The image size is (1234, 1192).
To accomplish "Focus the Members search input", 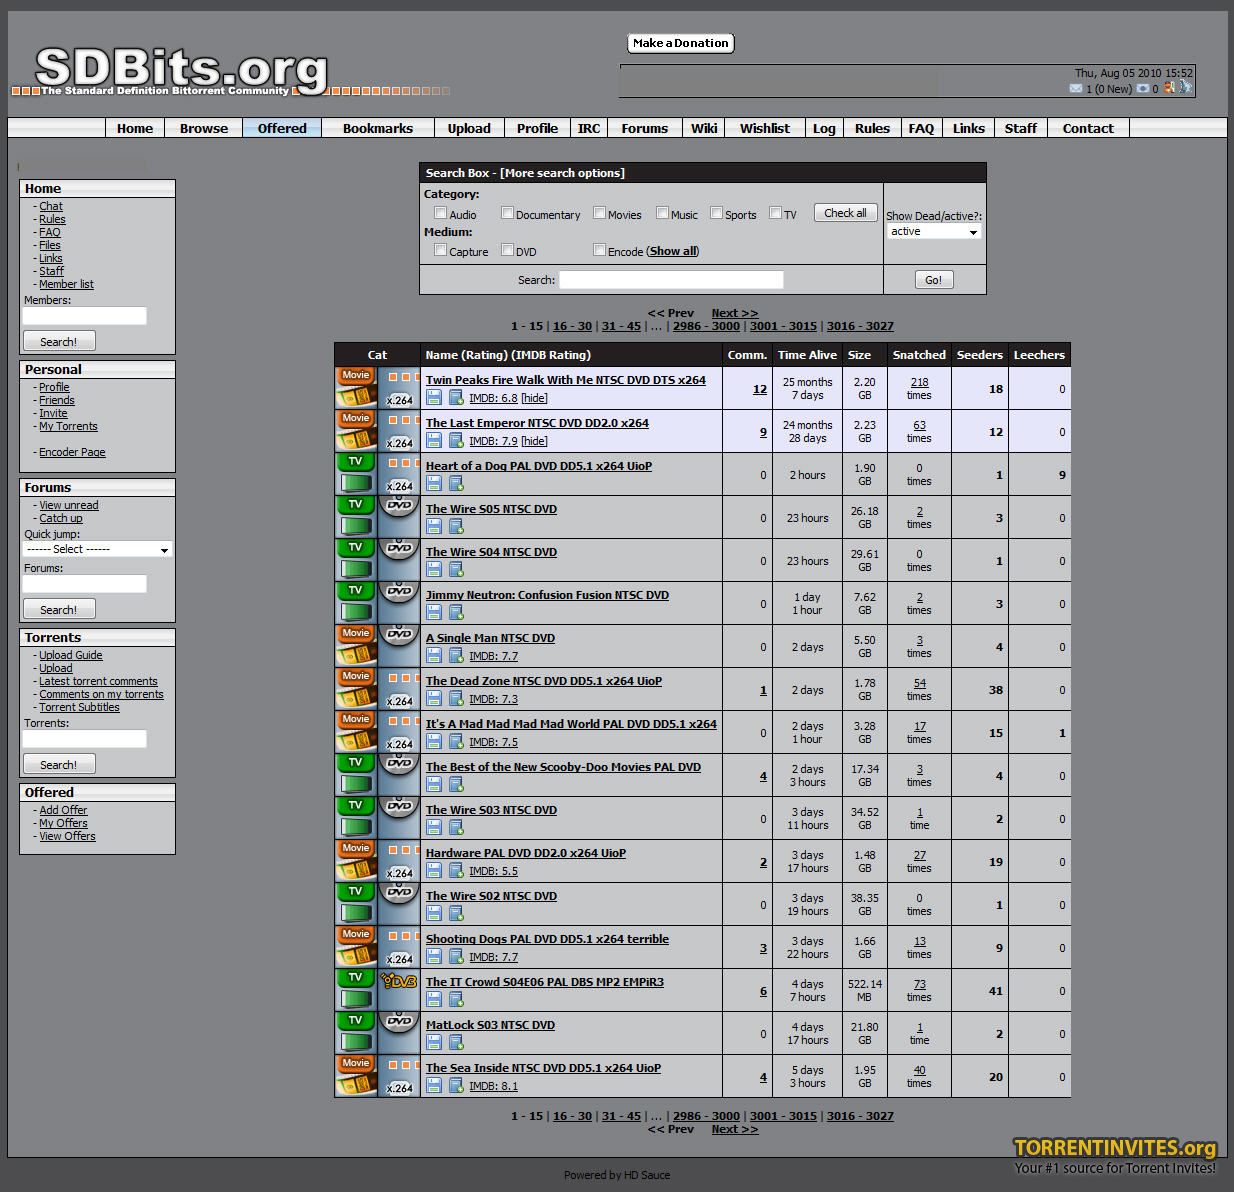I will 85,316.
